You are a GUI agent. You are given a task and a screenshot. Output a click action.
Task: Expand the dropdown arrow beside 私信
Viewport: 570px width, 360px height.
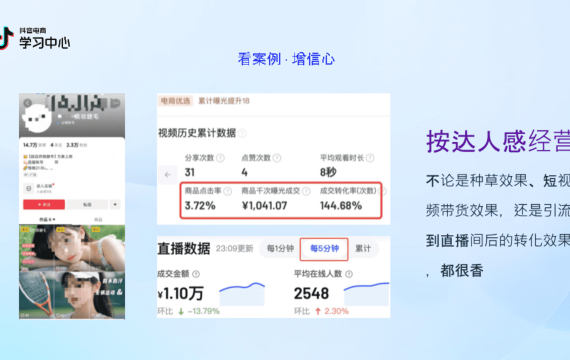[x=115, y=204]
